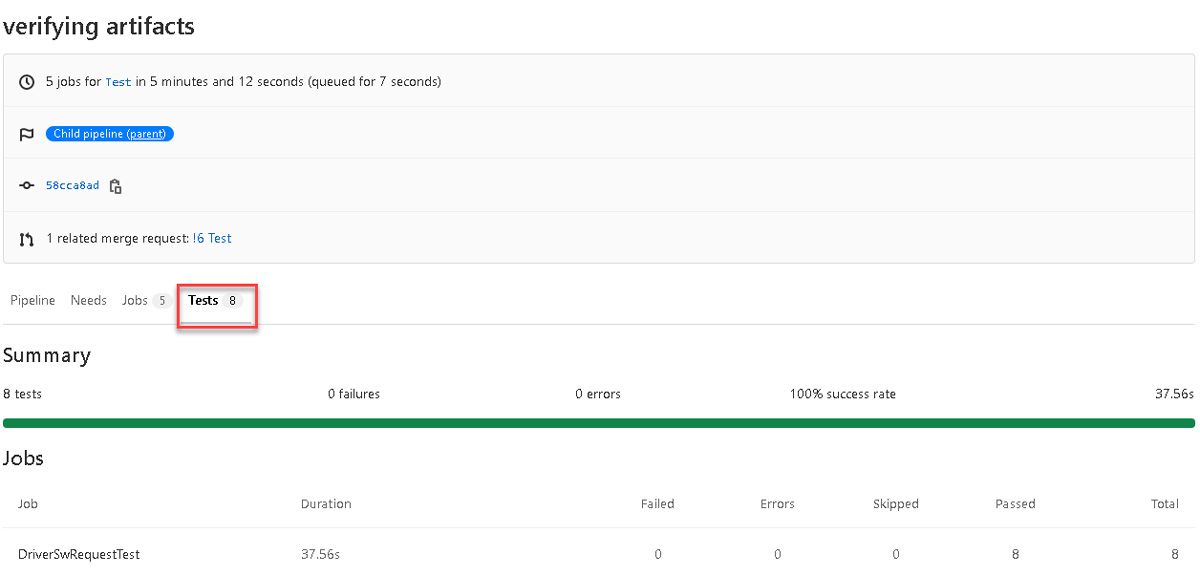Image resolution: width=1200 pixels, height=576 pixels.
Task: Click the clock duration icon
Action: [27, 82]
